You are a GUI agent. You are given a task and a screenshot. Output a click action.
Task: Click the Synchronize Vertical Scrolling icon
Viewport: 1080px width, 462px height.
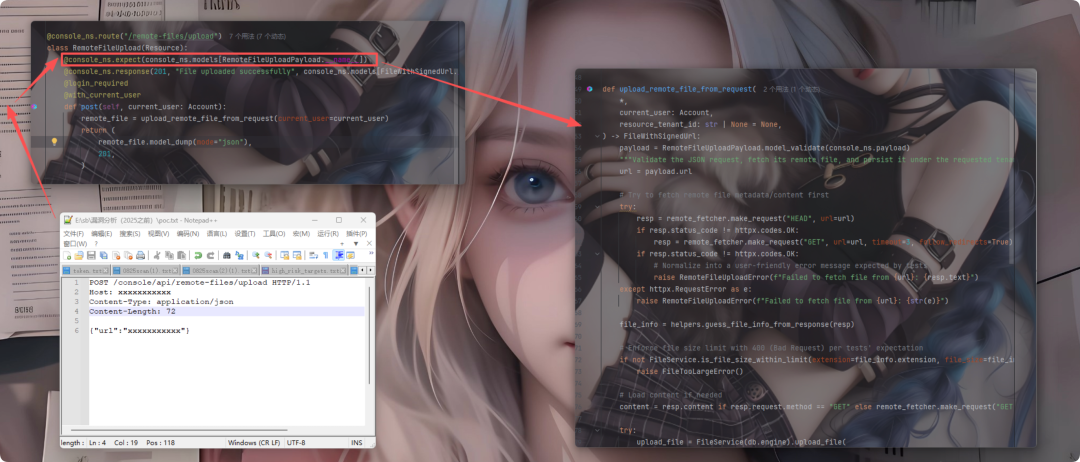(x=284, y=255)
